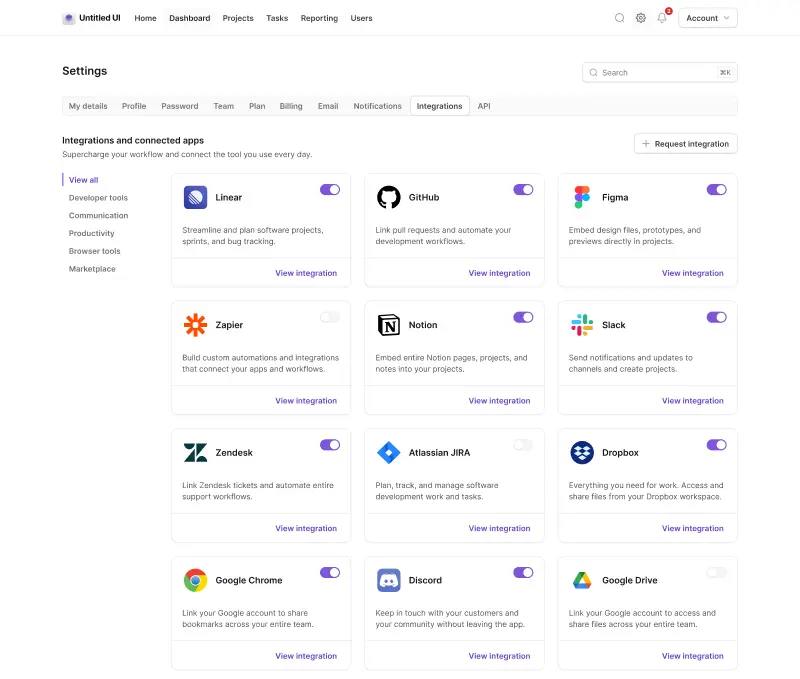
Task: Click the GitHub octocat icon
Action: 389,197
